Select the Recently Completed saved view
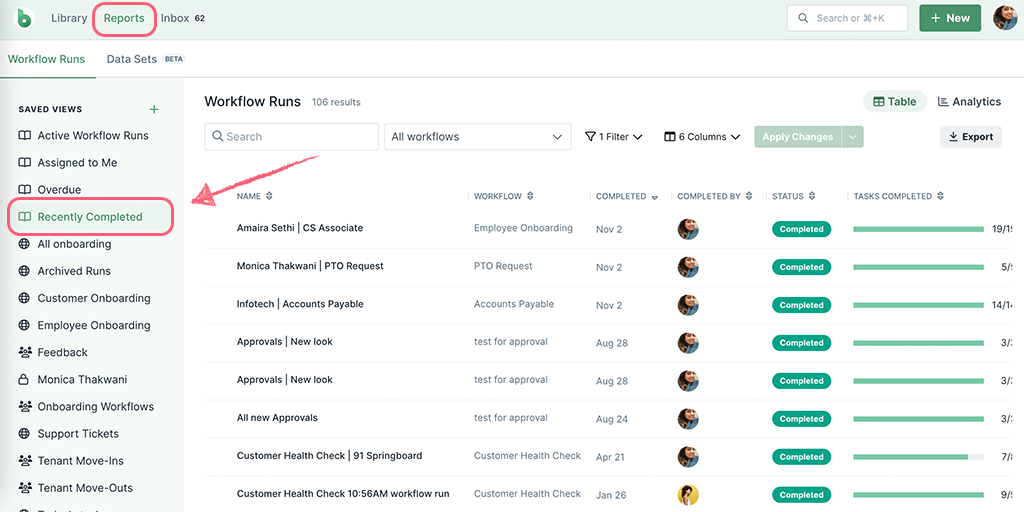The width and height of the screenshot is (1024, 512). tap(90, 217)
